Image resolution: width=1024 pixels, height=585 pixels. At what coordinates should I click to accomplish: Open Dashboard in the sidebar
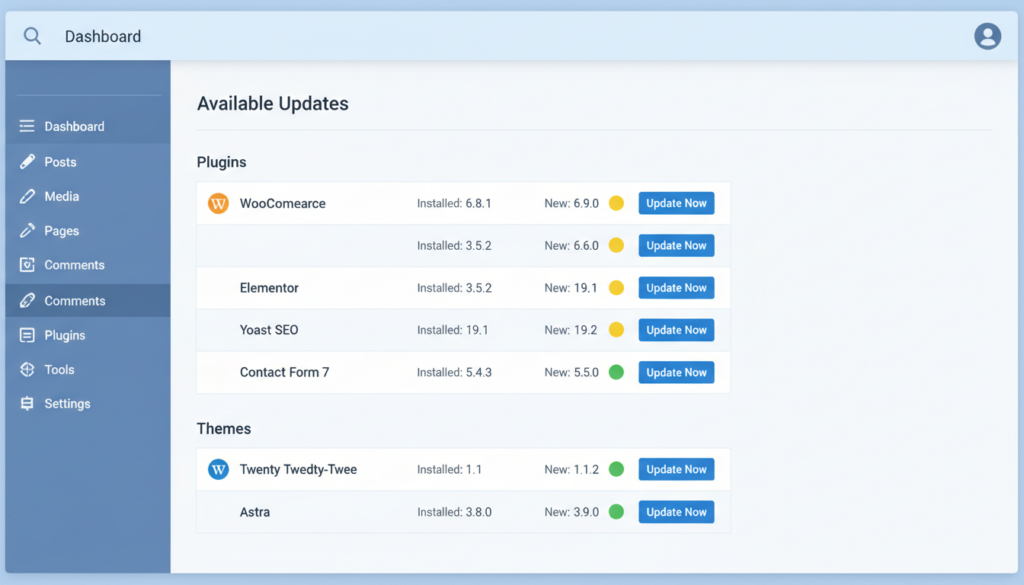pyautogui.click(x=88, y=126)
